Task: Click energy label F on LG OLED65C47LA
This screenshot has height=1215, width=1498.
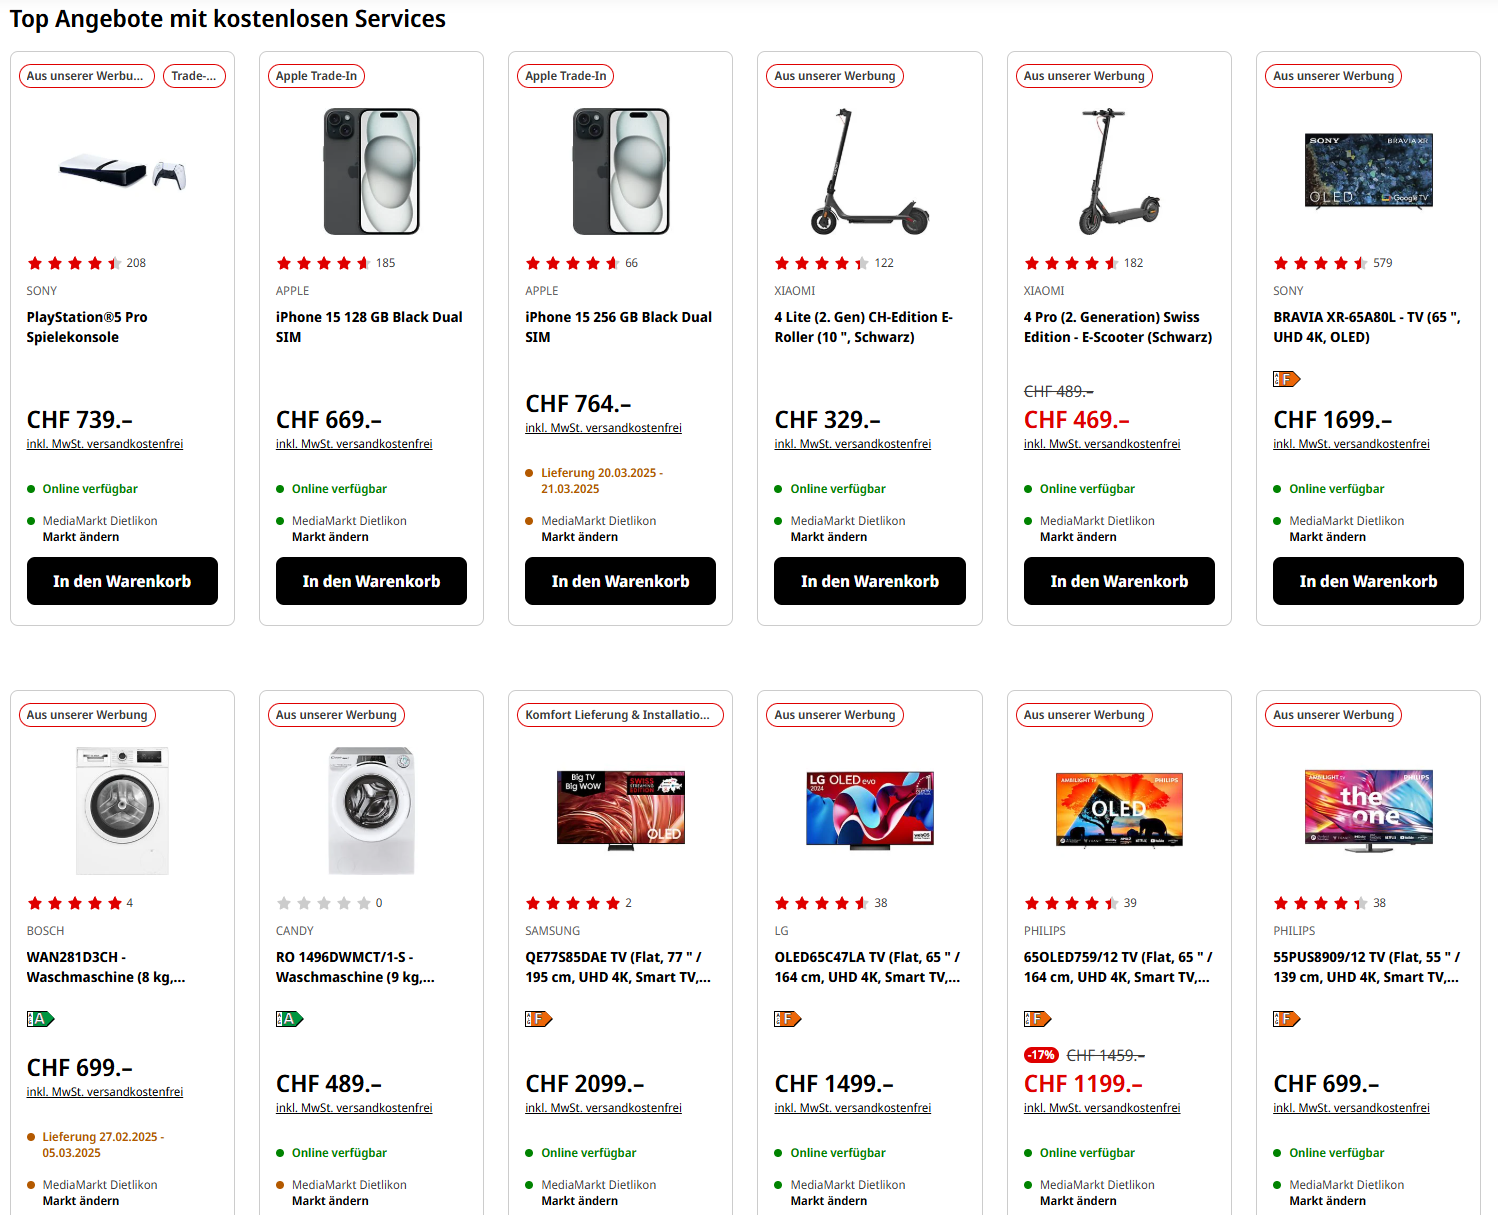Action: pos(787,1019)
